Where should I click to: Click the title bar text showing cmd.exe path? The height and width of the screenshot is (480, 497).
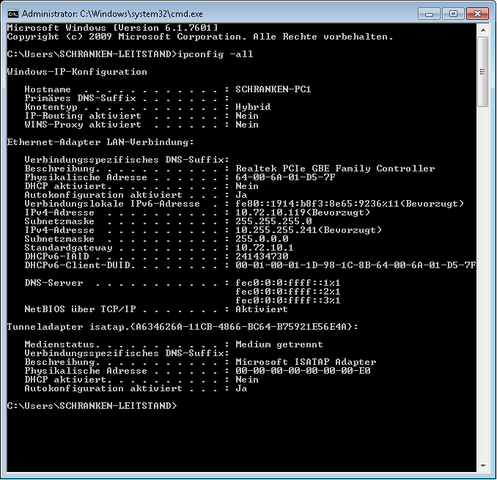click(x=112, y=14)
